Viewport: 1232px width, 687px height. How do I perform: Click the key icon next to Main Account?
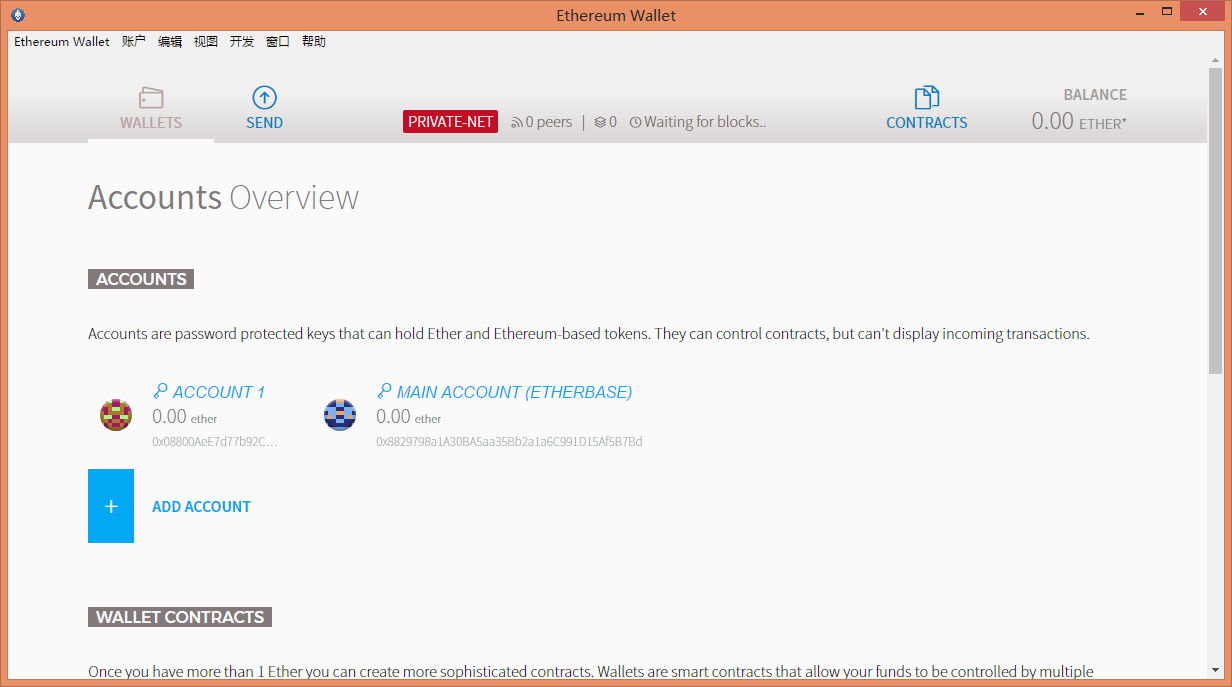coord(384,392)
